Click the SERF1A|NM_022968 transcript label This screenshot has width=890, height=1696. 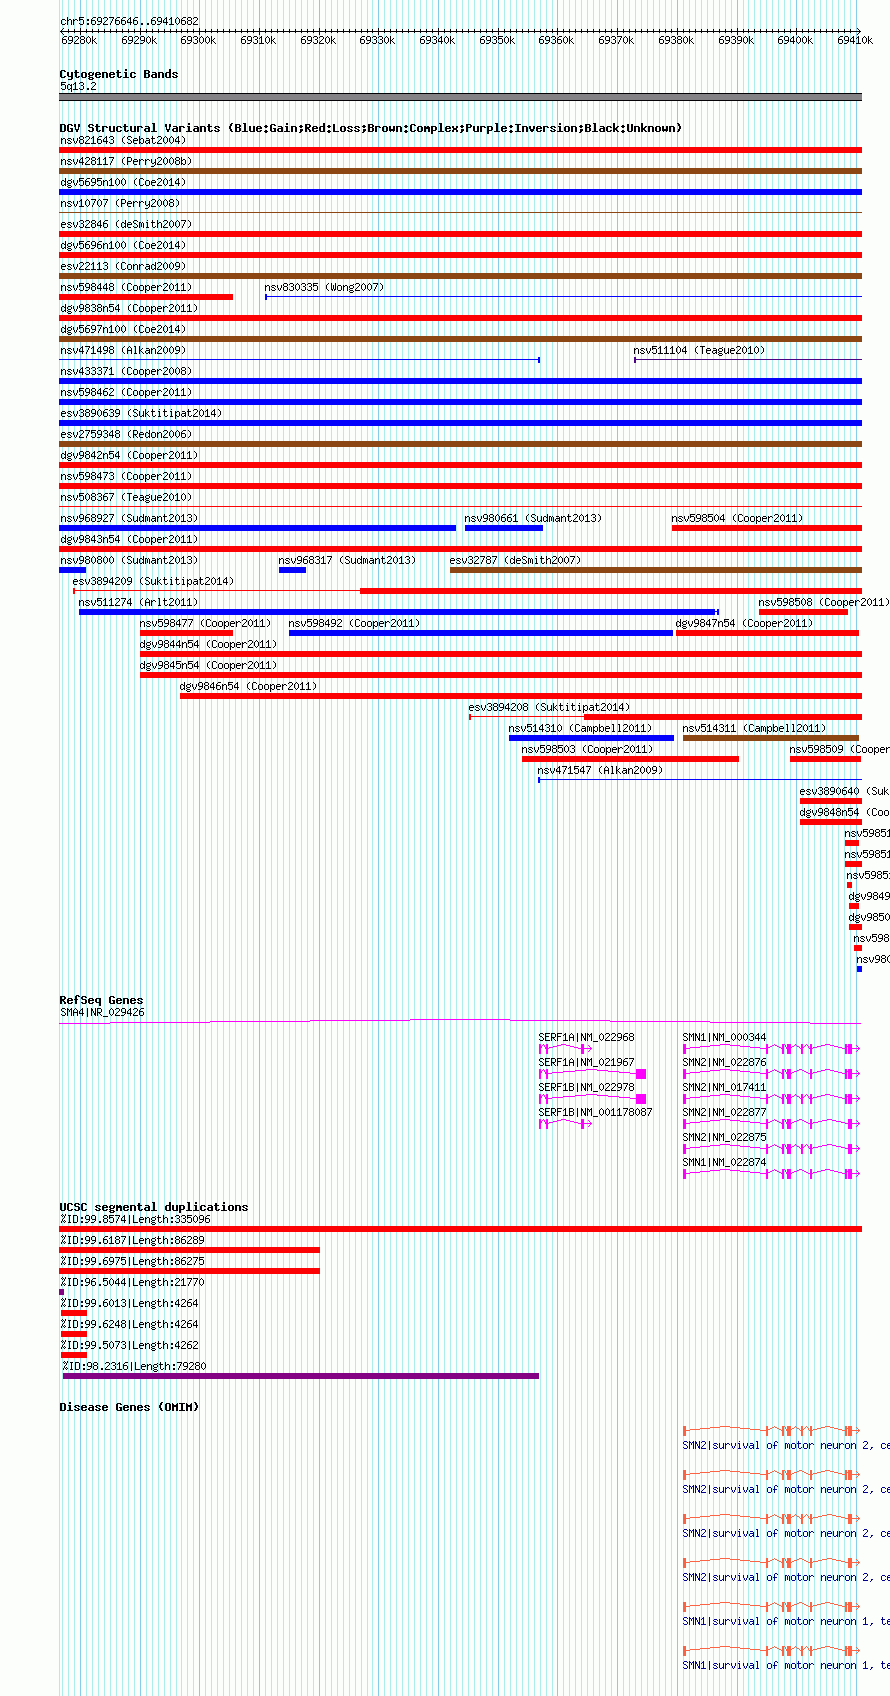pos(586,1037)
